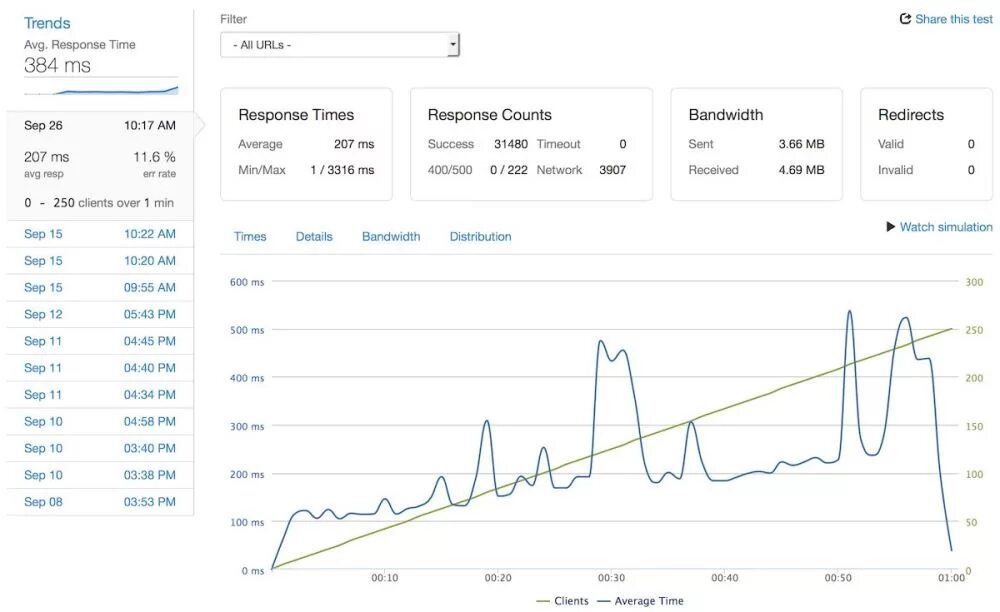1000x612 pixels.
Task: Switch to the Details tab
Action: click(x=314, y=237)
